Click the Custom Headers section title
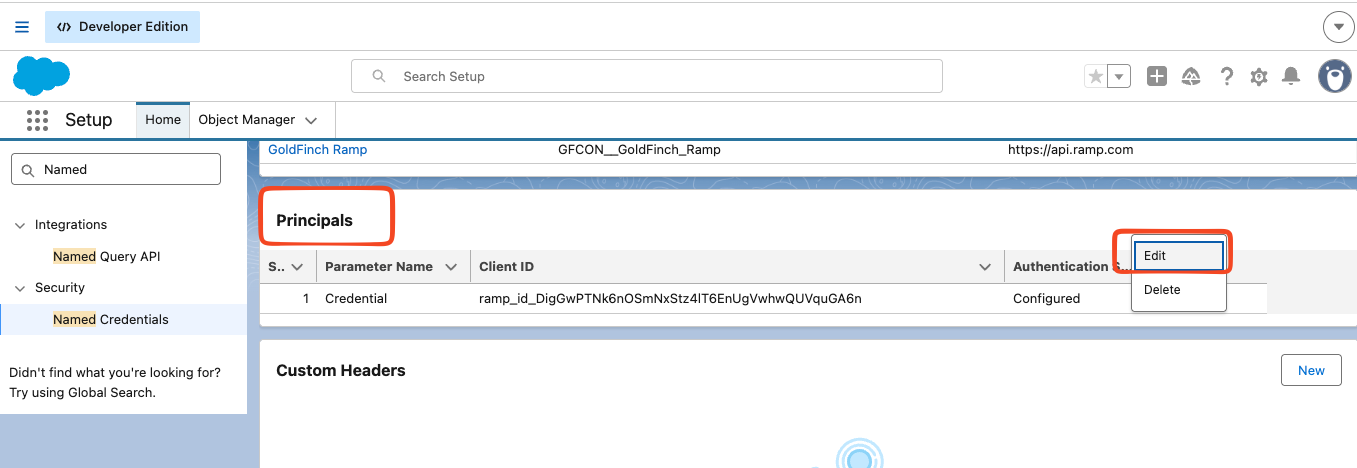The width and height of the screenshot is (1357, 468). pyautogui.click(x=341, y=370)
